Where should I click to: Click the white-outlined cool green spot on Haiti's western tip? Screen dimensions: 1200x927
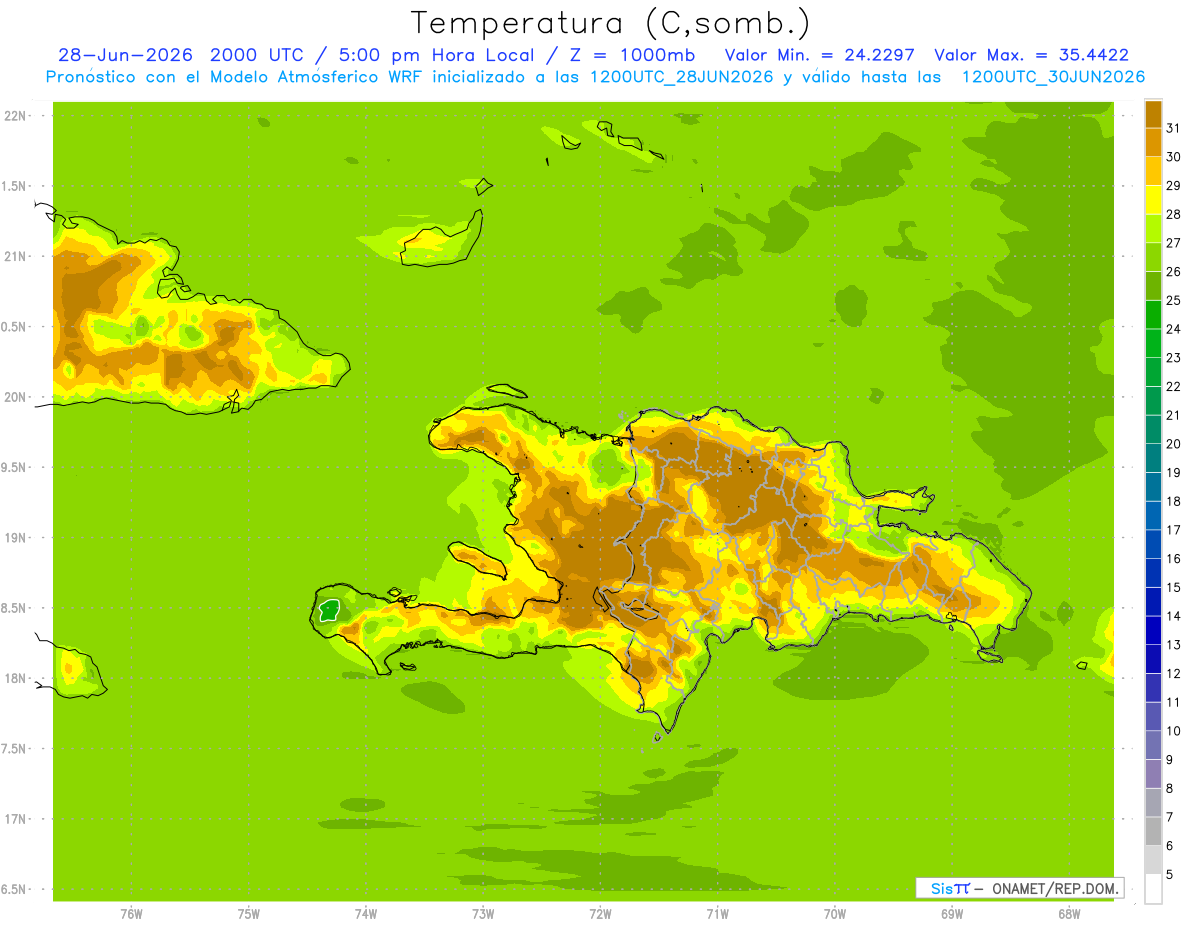(329, 609)
